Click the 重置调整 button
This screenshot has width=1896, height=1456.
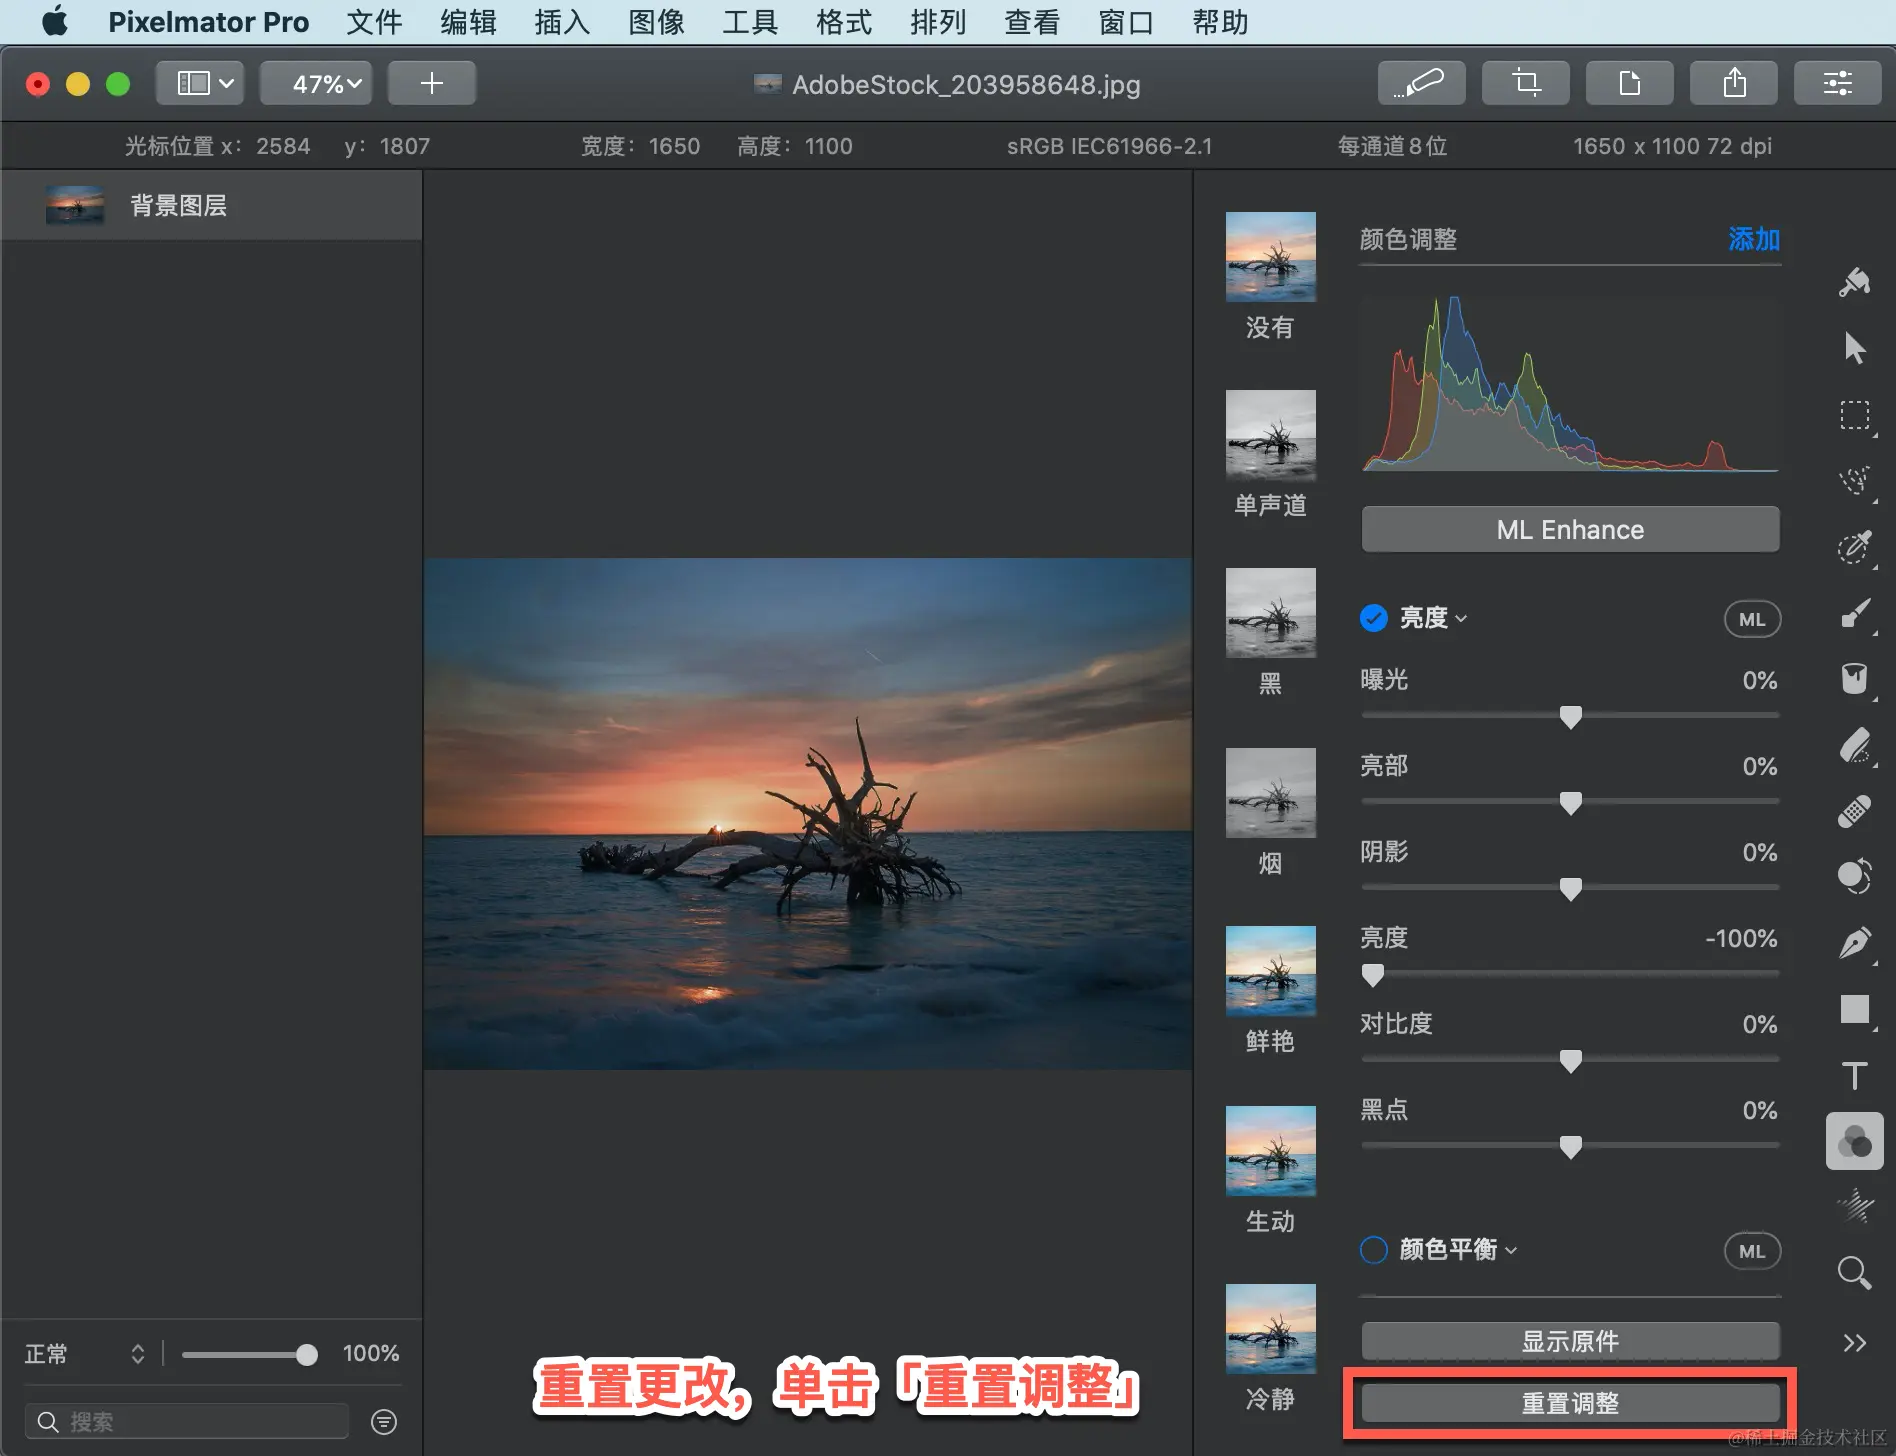[x=1570, y=1403]
